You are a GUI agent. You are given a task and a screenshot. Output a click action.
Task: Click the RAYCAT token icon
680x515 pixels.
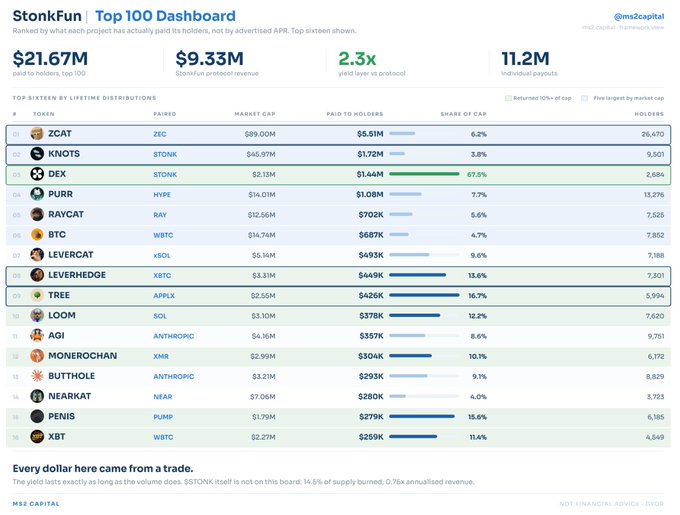[x=37, y=214]
